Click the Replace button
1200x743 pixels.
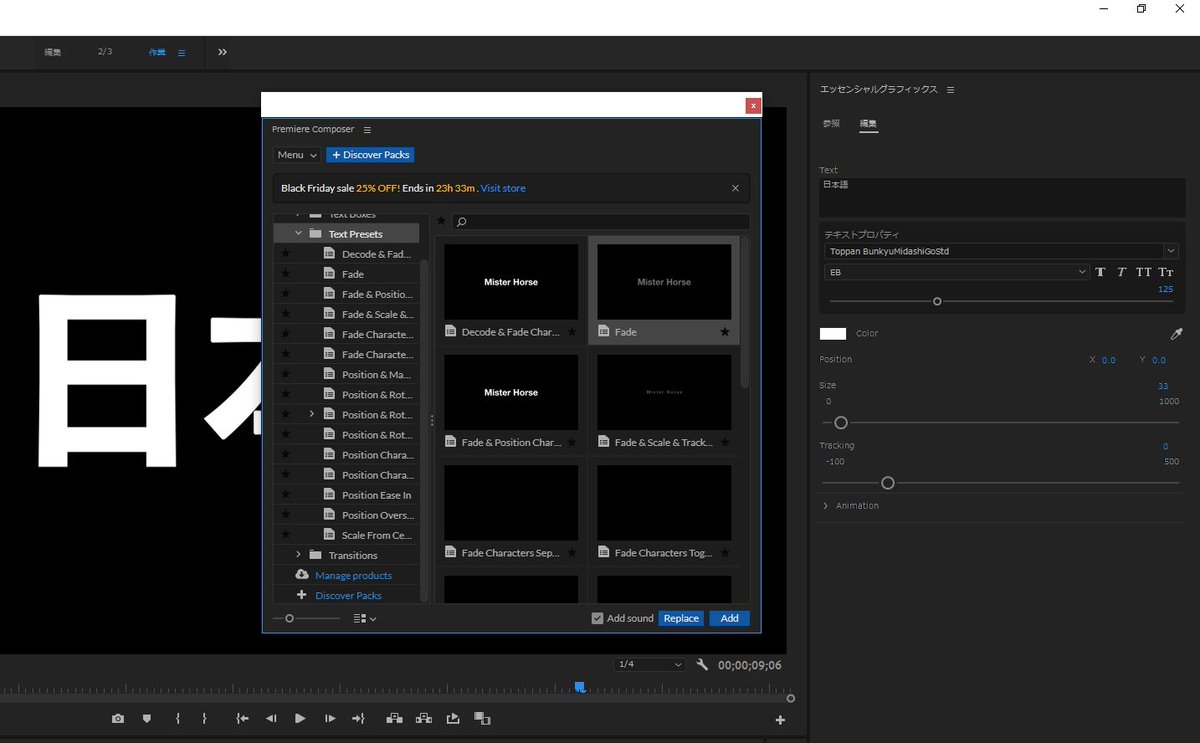[681, 618]
